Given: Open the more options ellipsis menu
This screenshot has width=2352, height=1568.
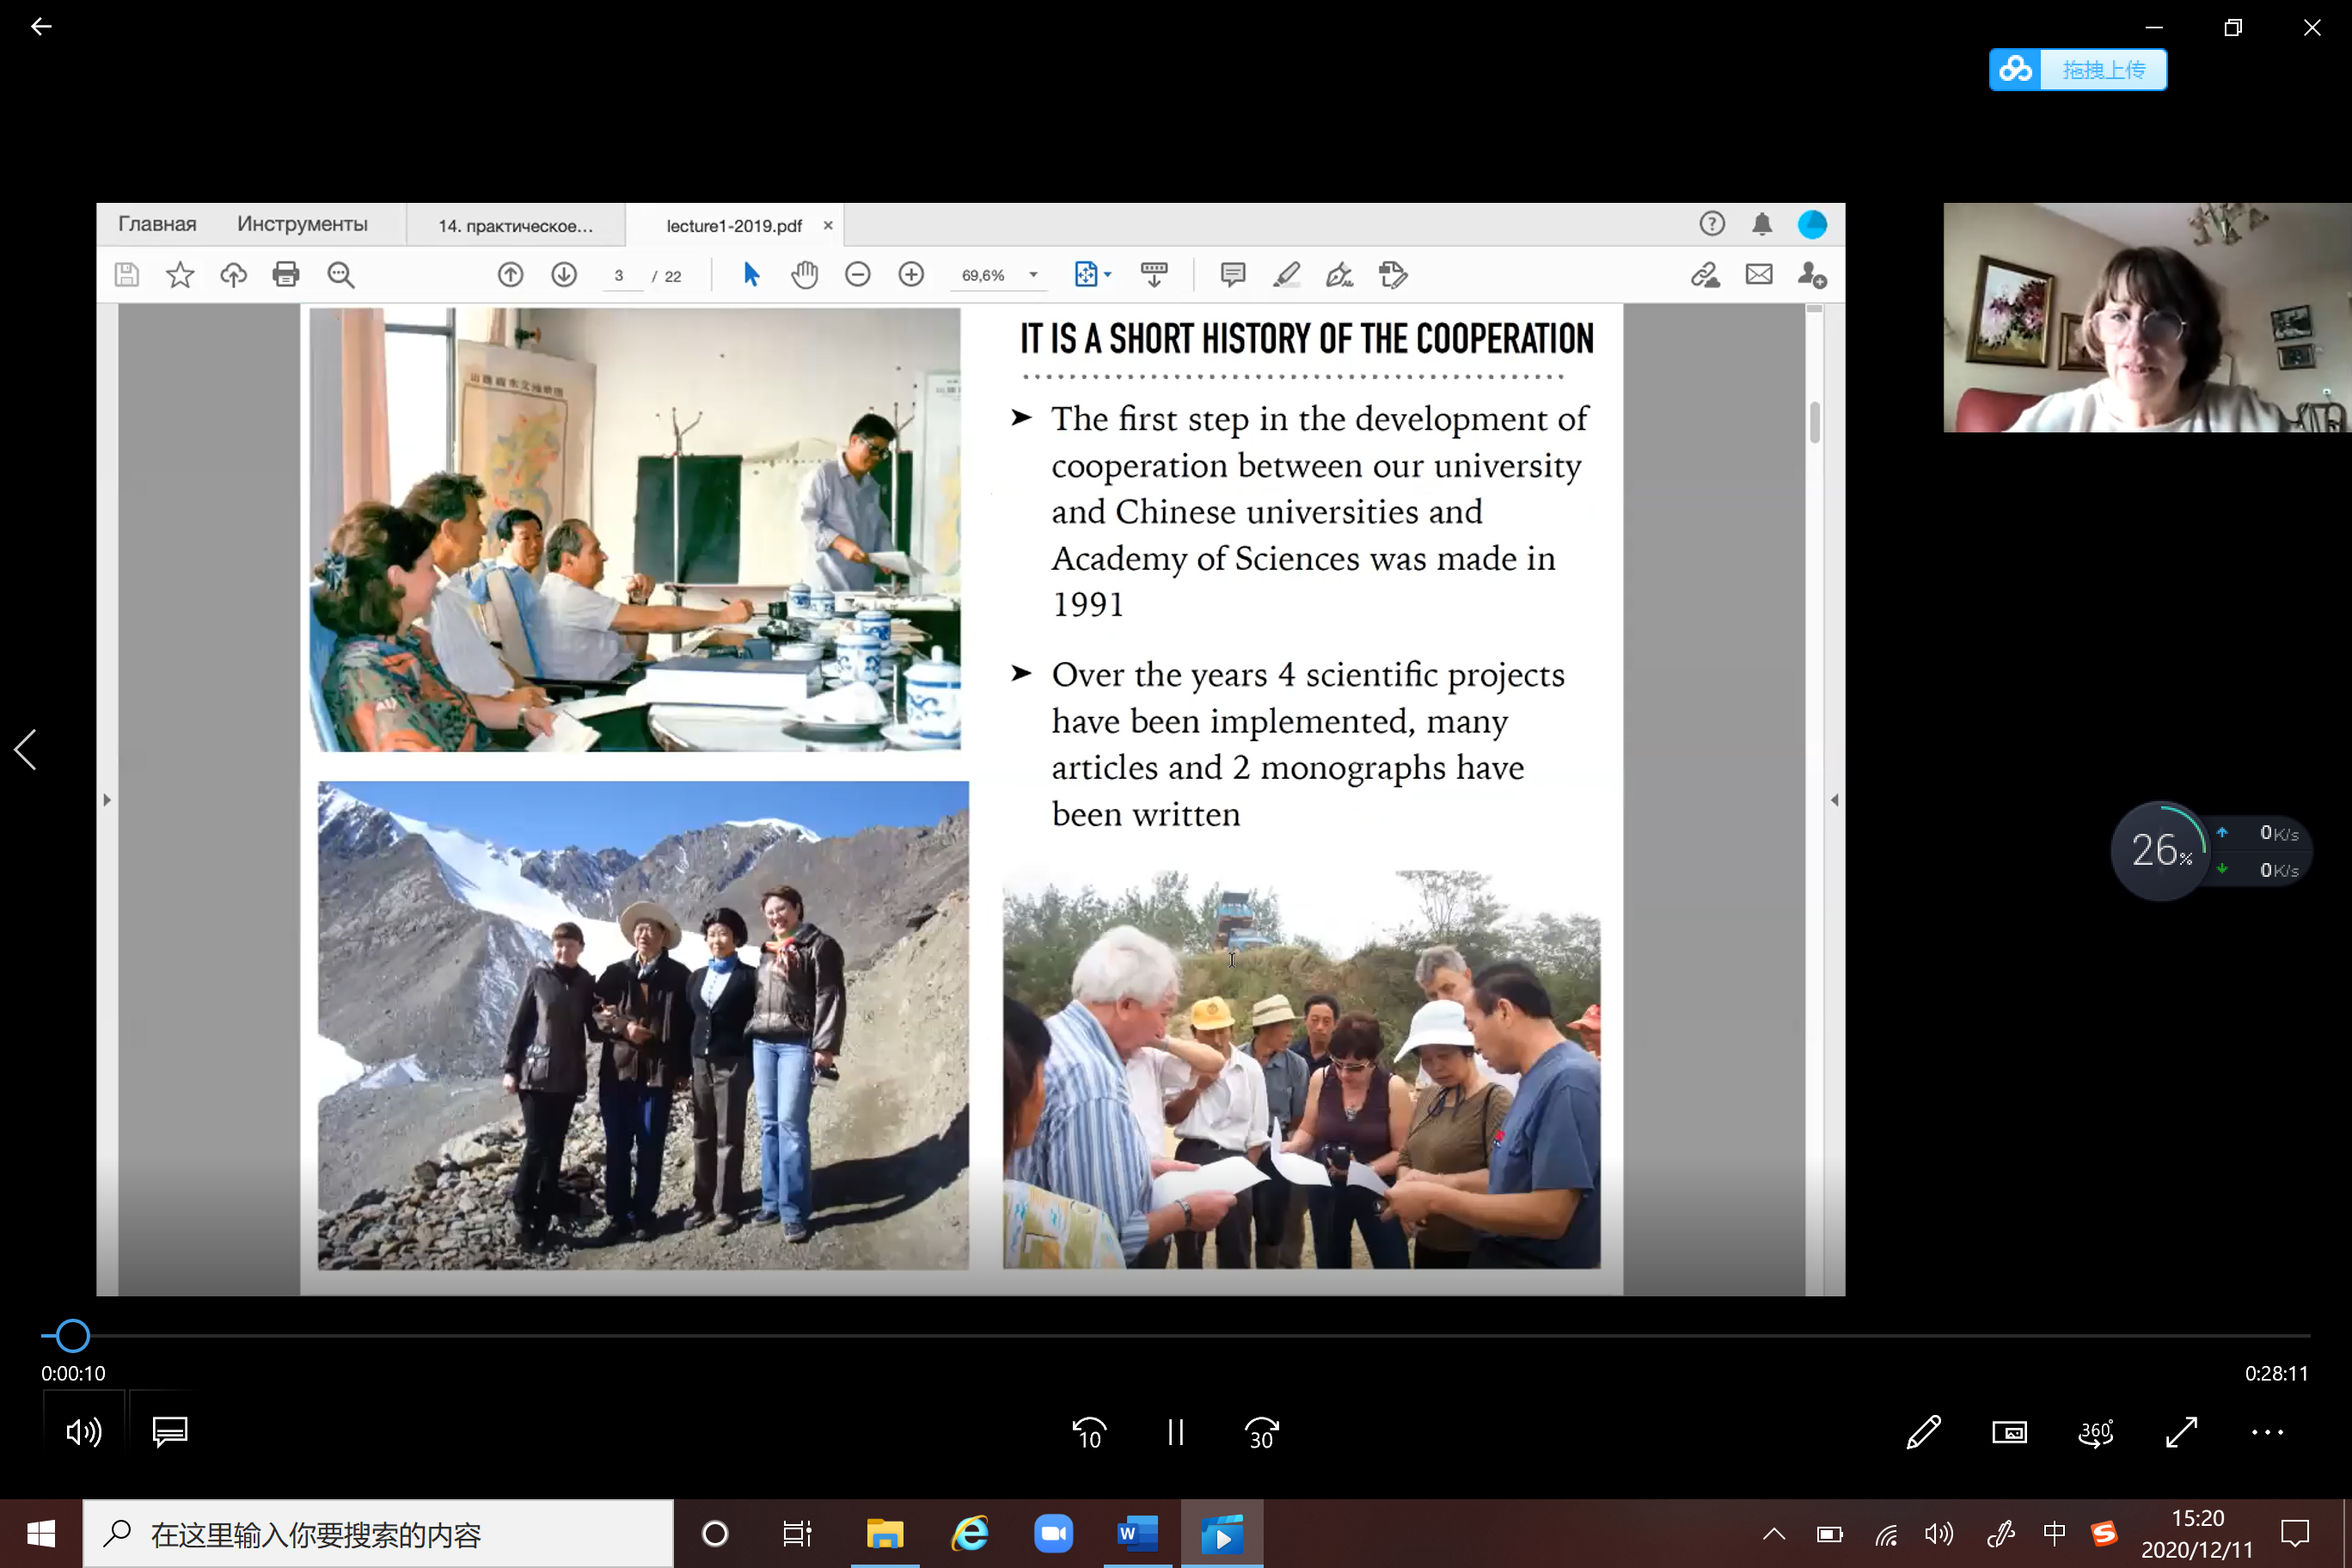Looking at the screenshot, I should point(2267,1432).
